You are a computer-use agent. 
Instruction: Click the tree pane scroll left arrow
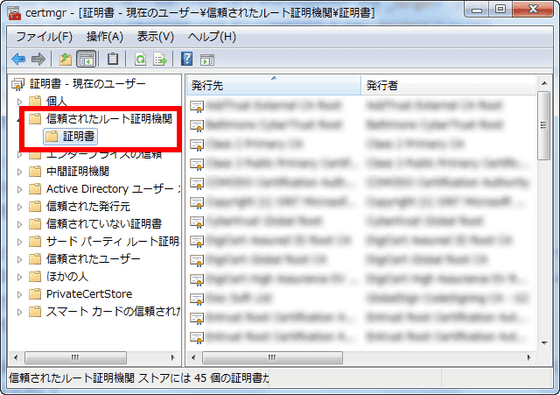click(x=15, y=358)
